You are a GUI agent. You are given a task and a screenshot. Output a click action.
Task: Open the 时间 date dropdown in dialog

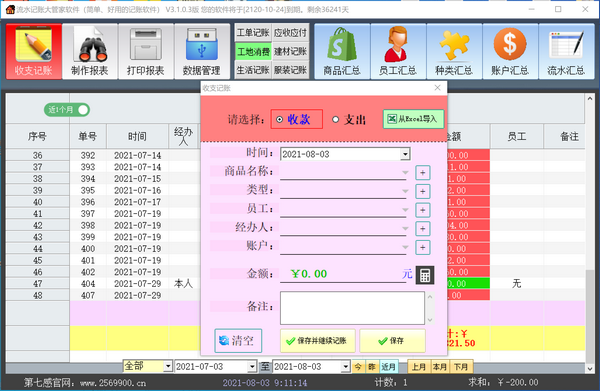pyautogui.click(x=405, y=155)
